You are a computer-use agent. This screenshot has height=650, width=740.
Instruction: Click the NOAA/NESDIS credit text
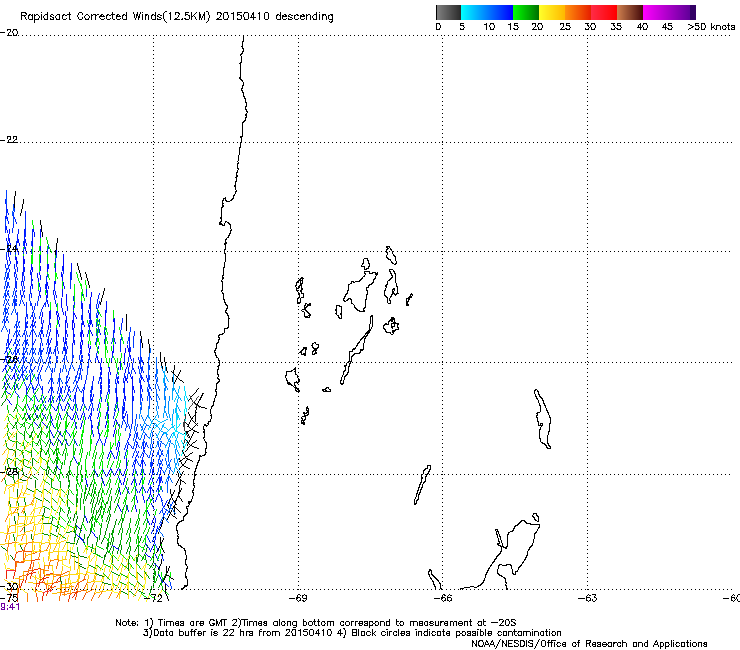point(589,644)
